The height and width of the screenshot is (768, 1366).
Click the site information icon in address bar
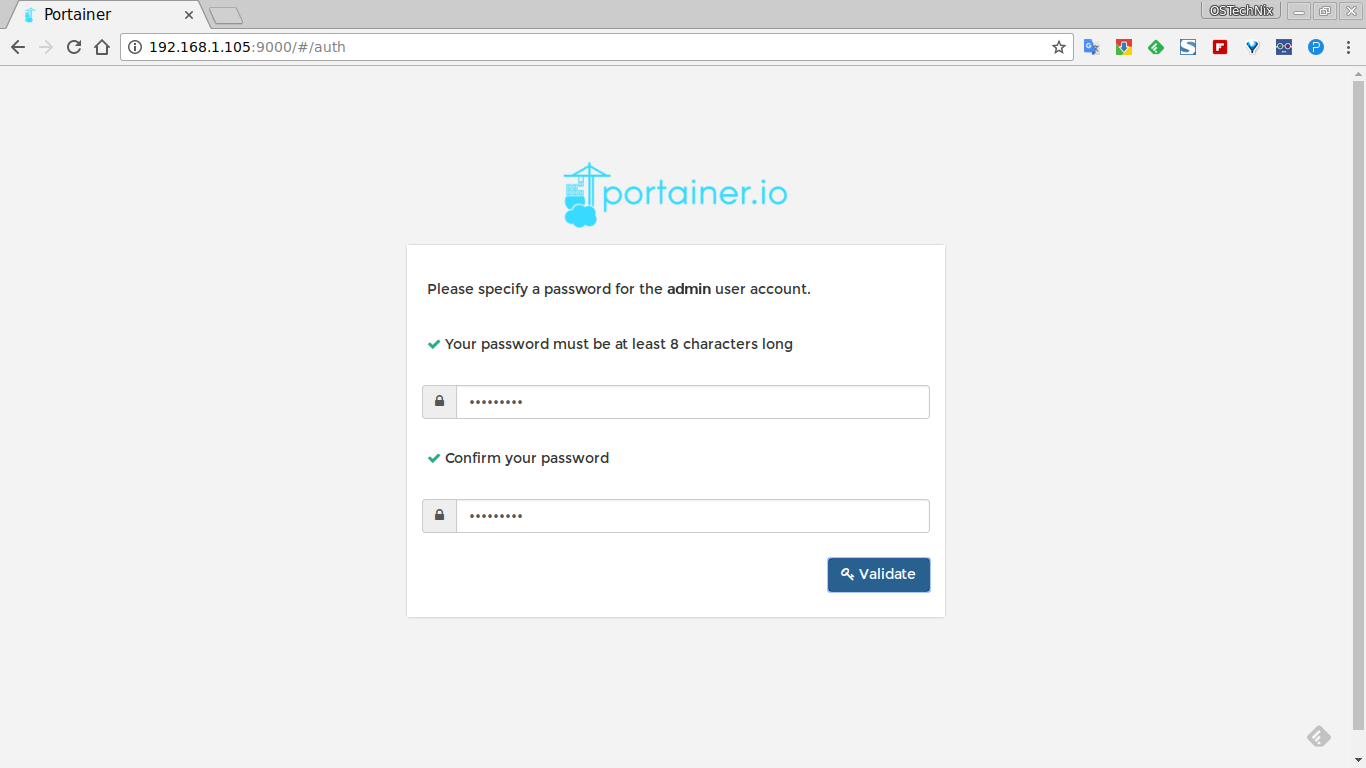tap(135, 47)
